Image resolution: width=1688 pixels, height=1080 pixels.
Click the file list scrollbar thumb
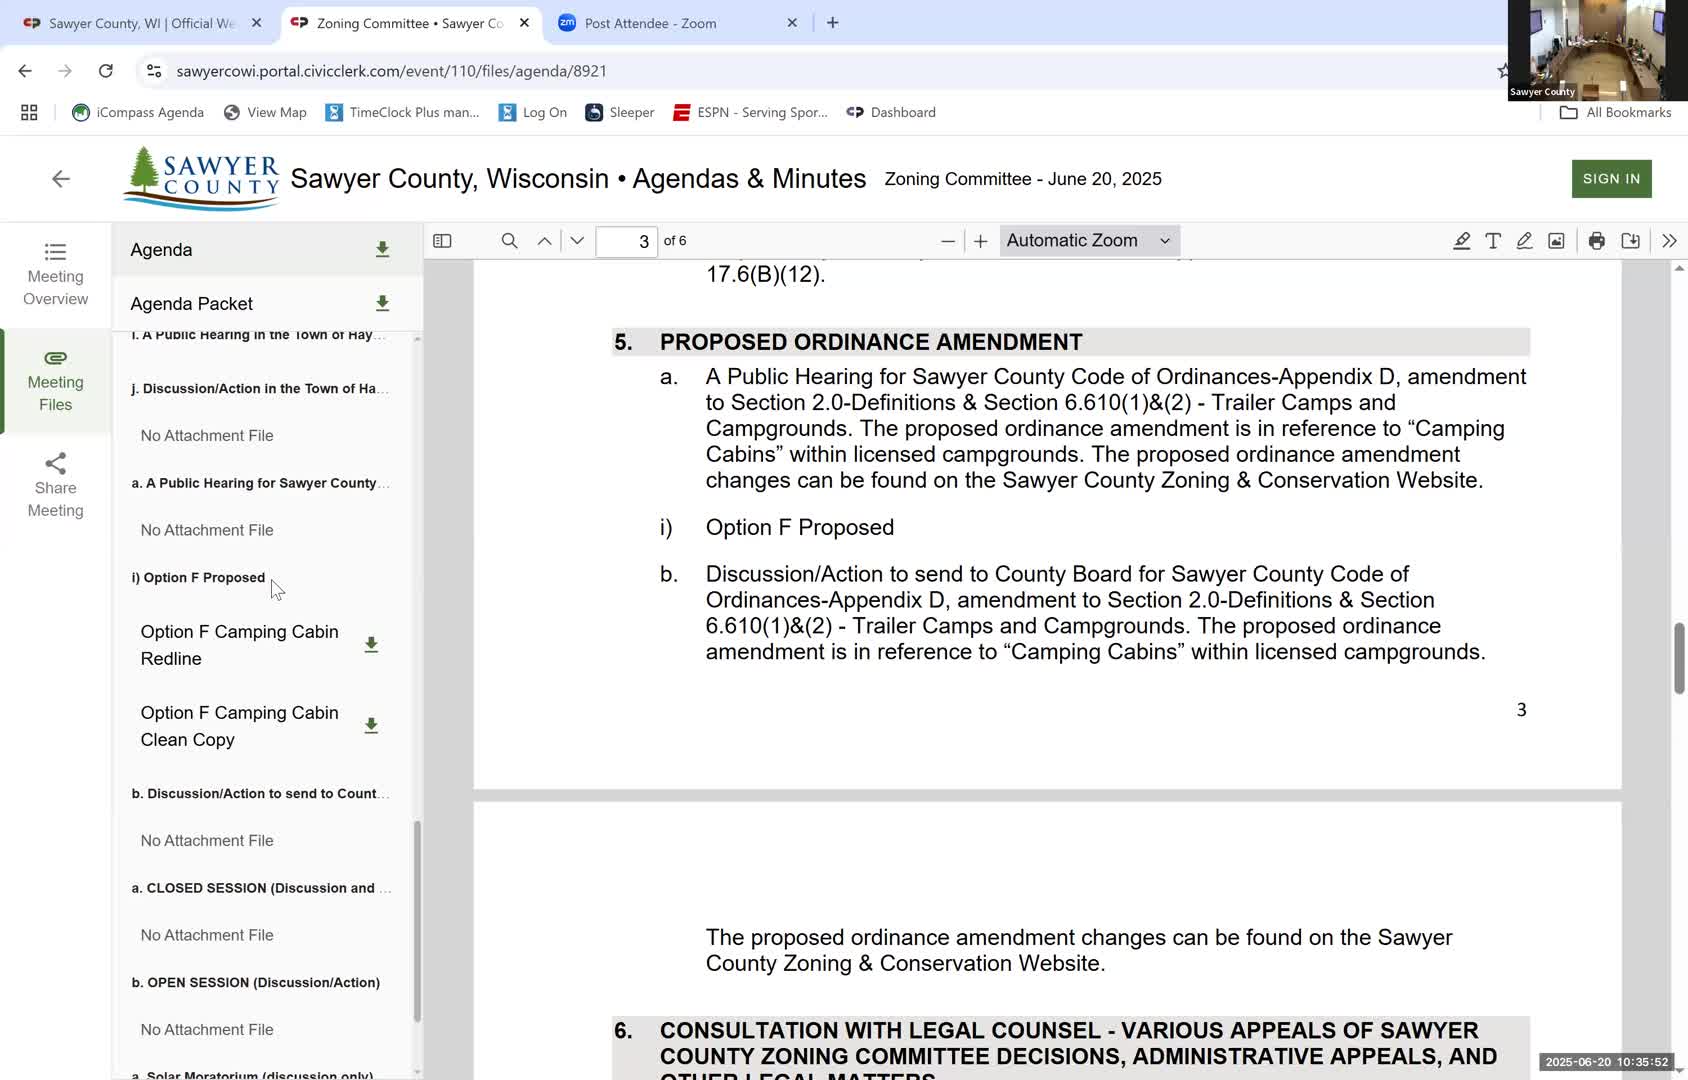[x=417, y=921]
